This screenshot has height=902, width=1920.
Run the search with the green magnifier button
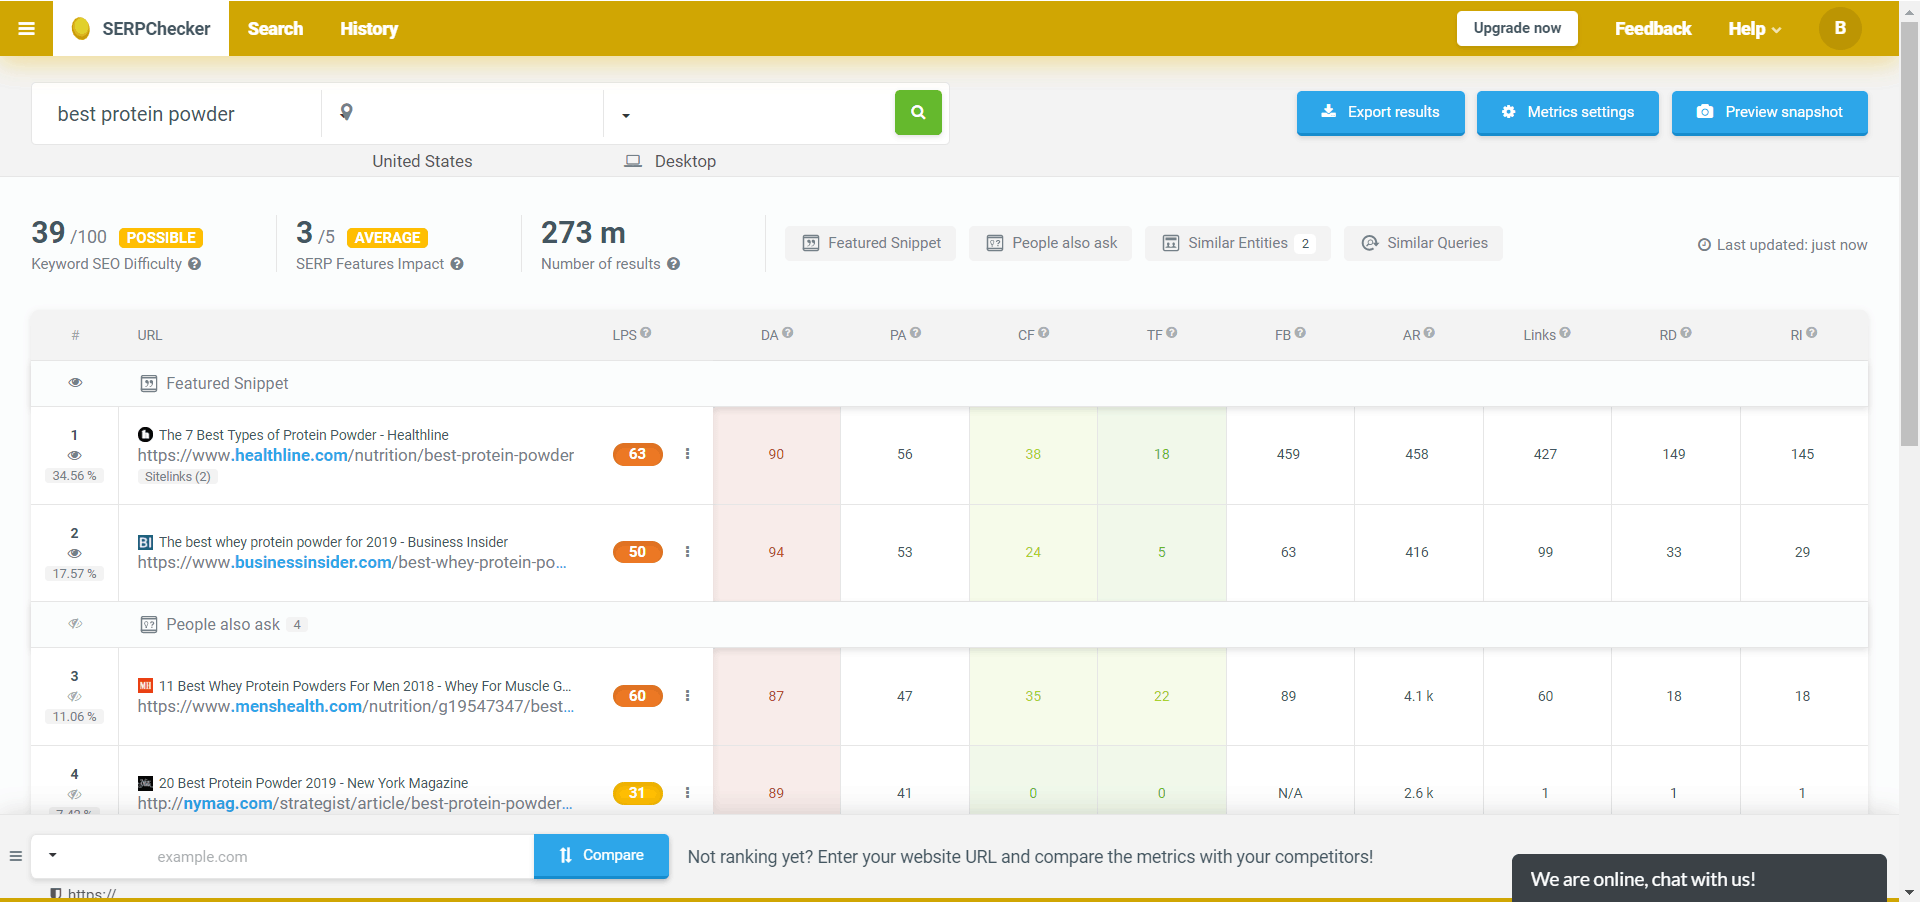point(918,112)
